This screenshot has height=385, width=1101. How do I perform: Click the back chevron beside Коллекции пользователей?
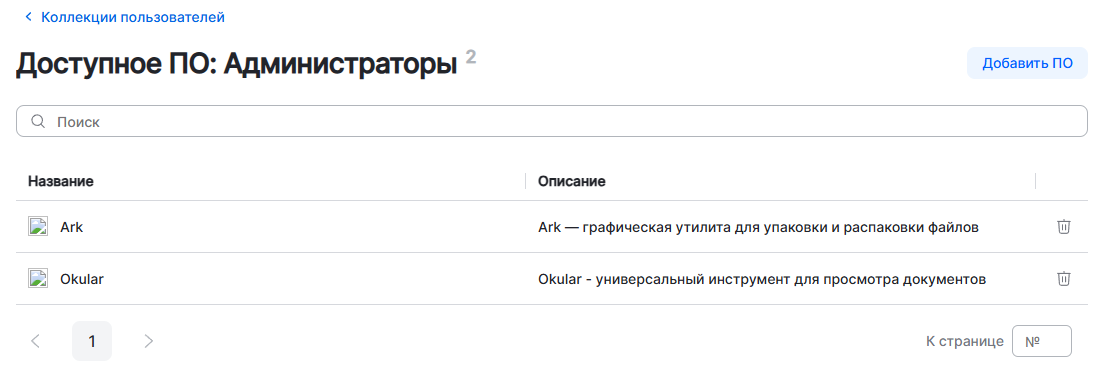28,17
